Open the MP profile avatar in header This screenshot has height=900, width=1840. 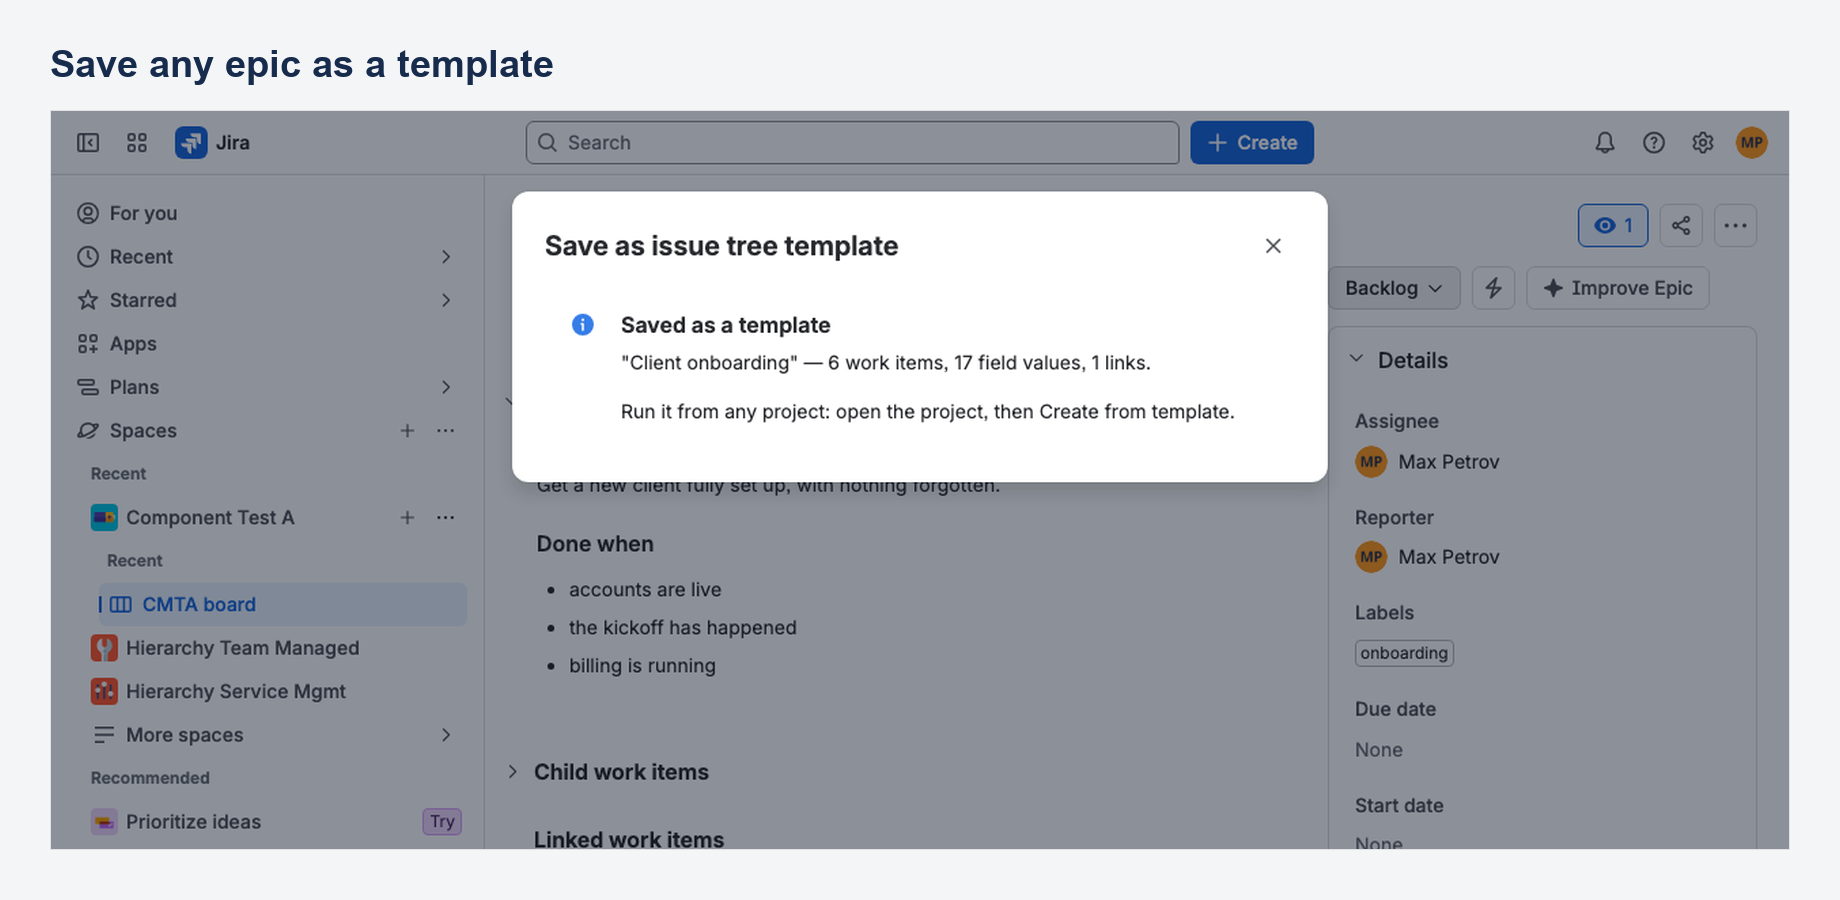pyautogui.click(x=1752, y=143)
